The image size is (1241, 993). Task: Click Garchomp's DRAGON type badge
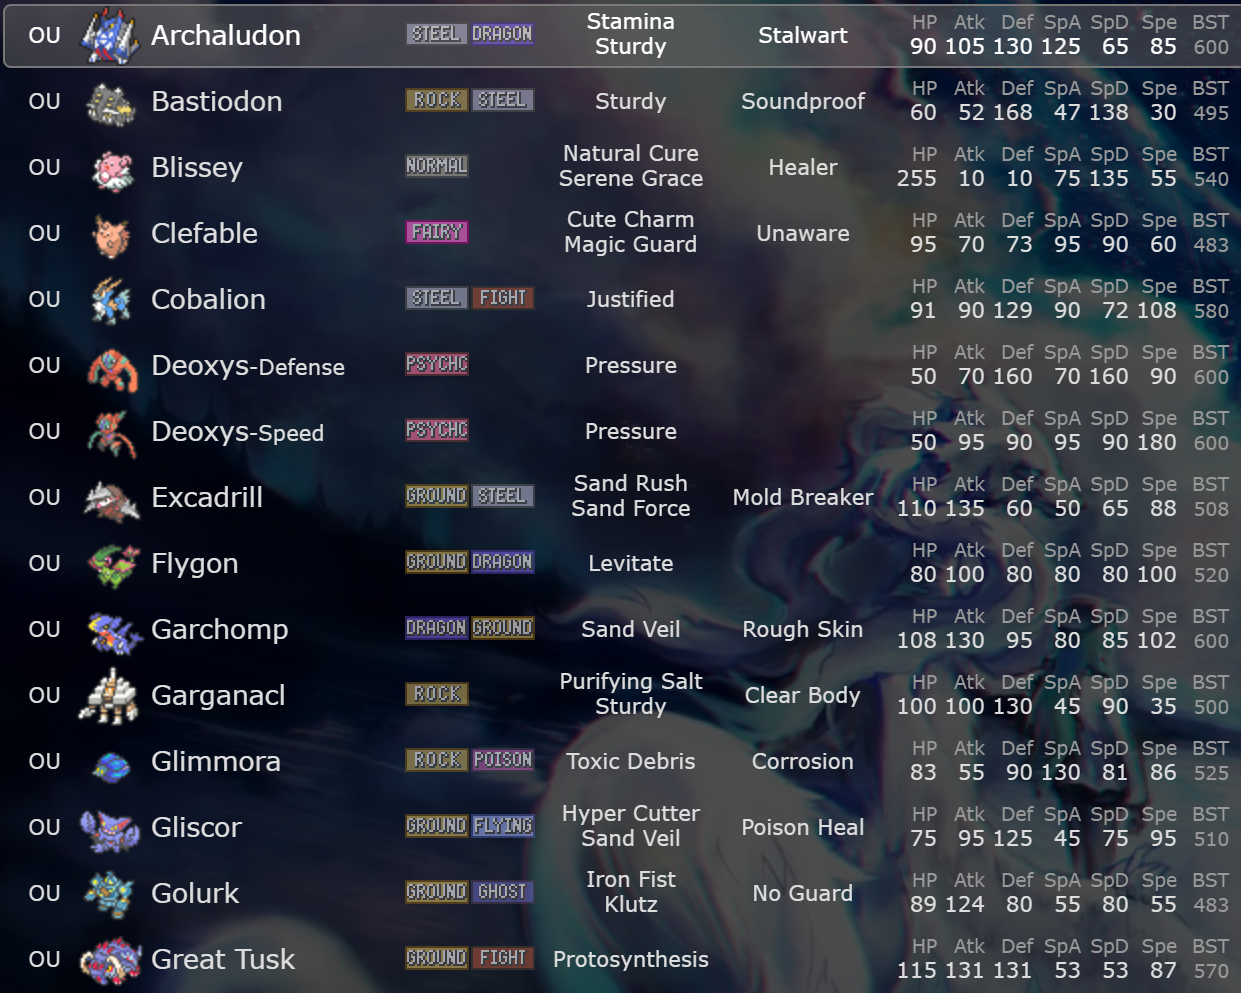(x=437, y=628)
